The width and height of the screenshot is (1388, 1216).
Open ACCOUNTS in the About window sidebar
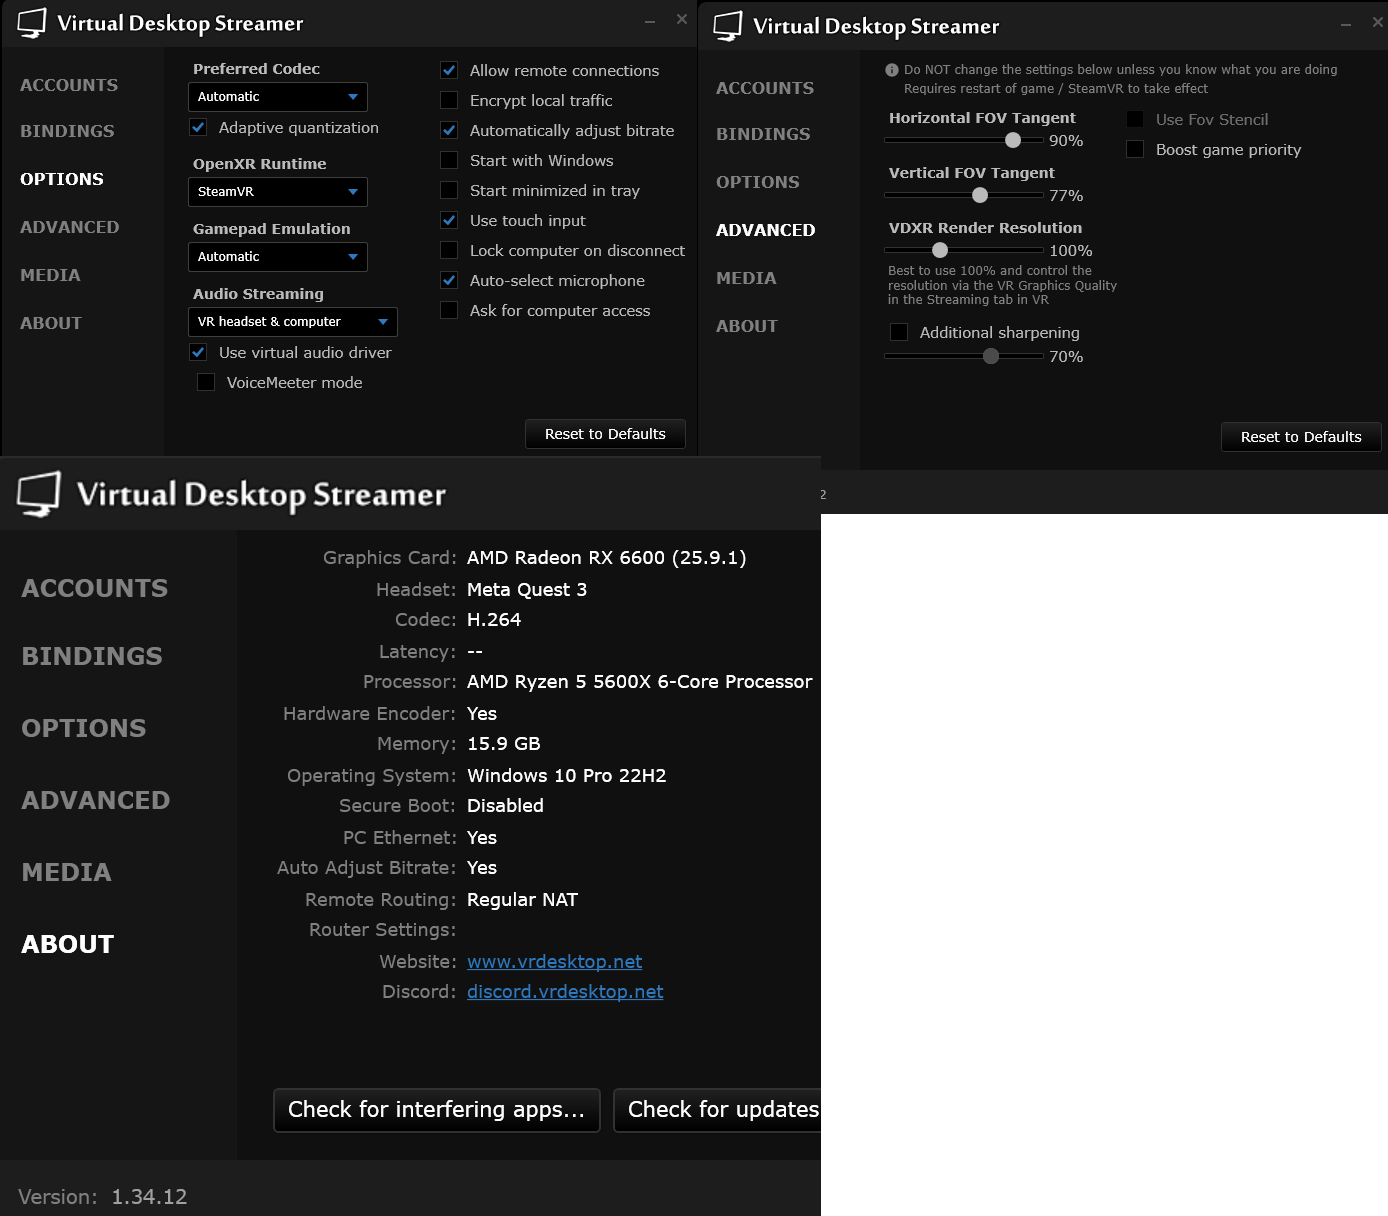(95, 589)
